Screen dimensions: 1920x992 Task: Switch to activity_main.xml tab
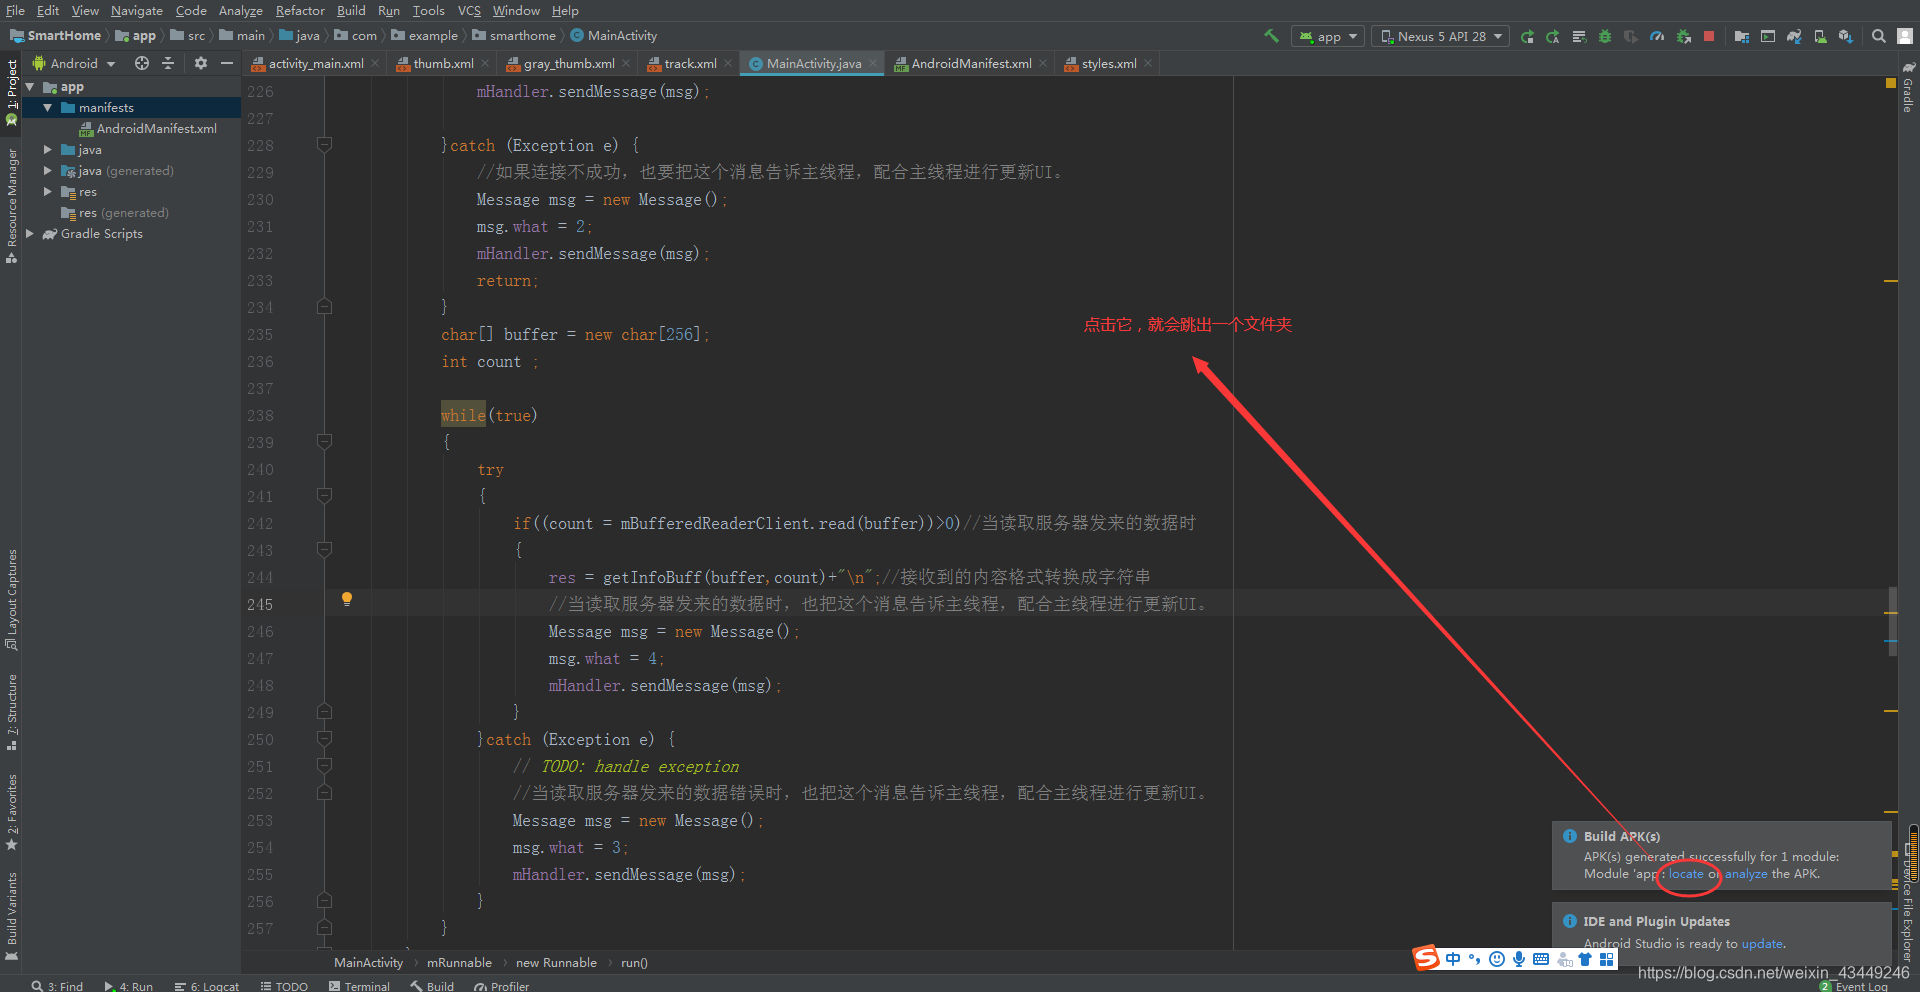[316, 63]
